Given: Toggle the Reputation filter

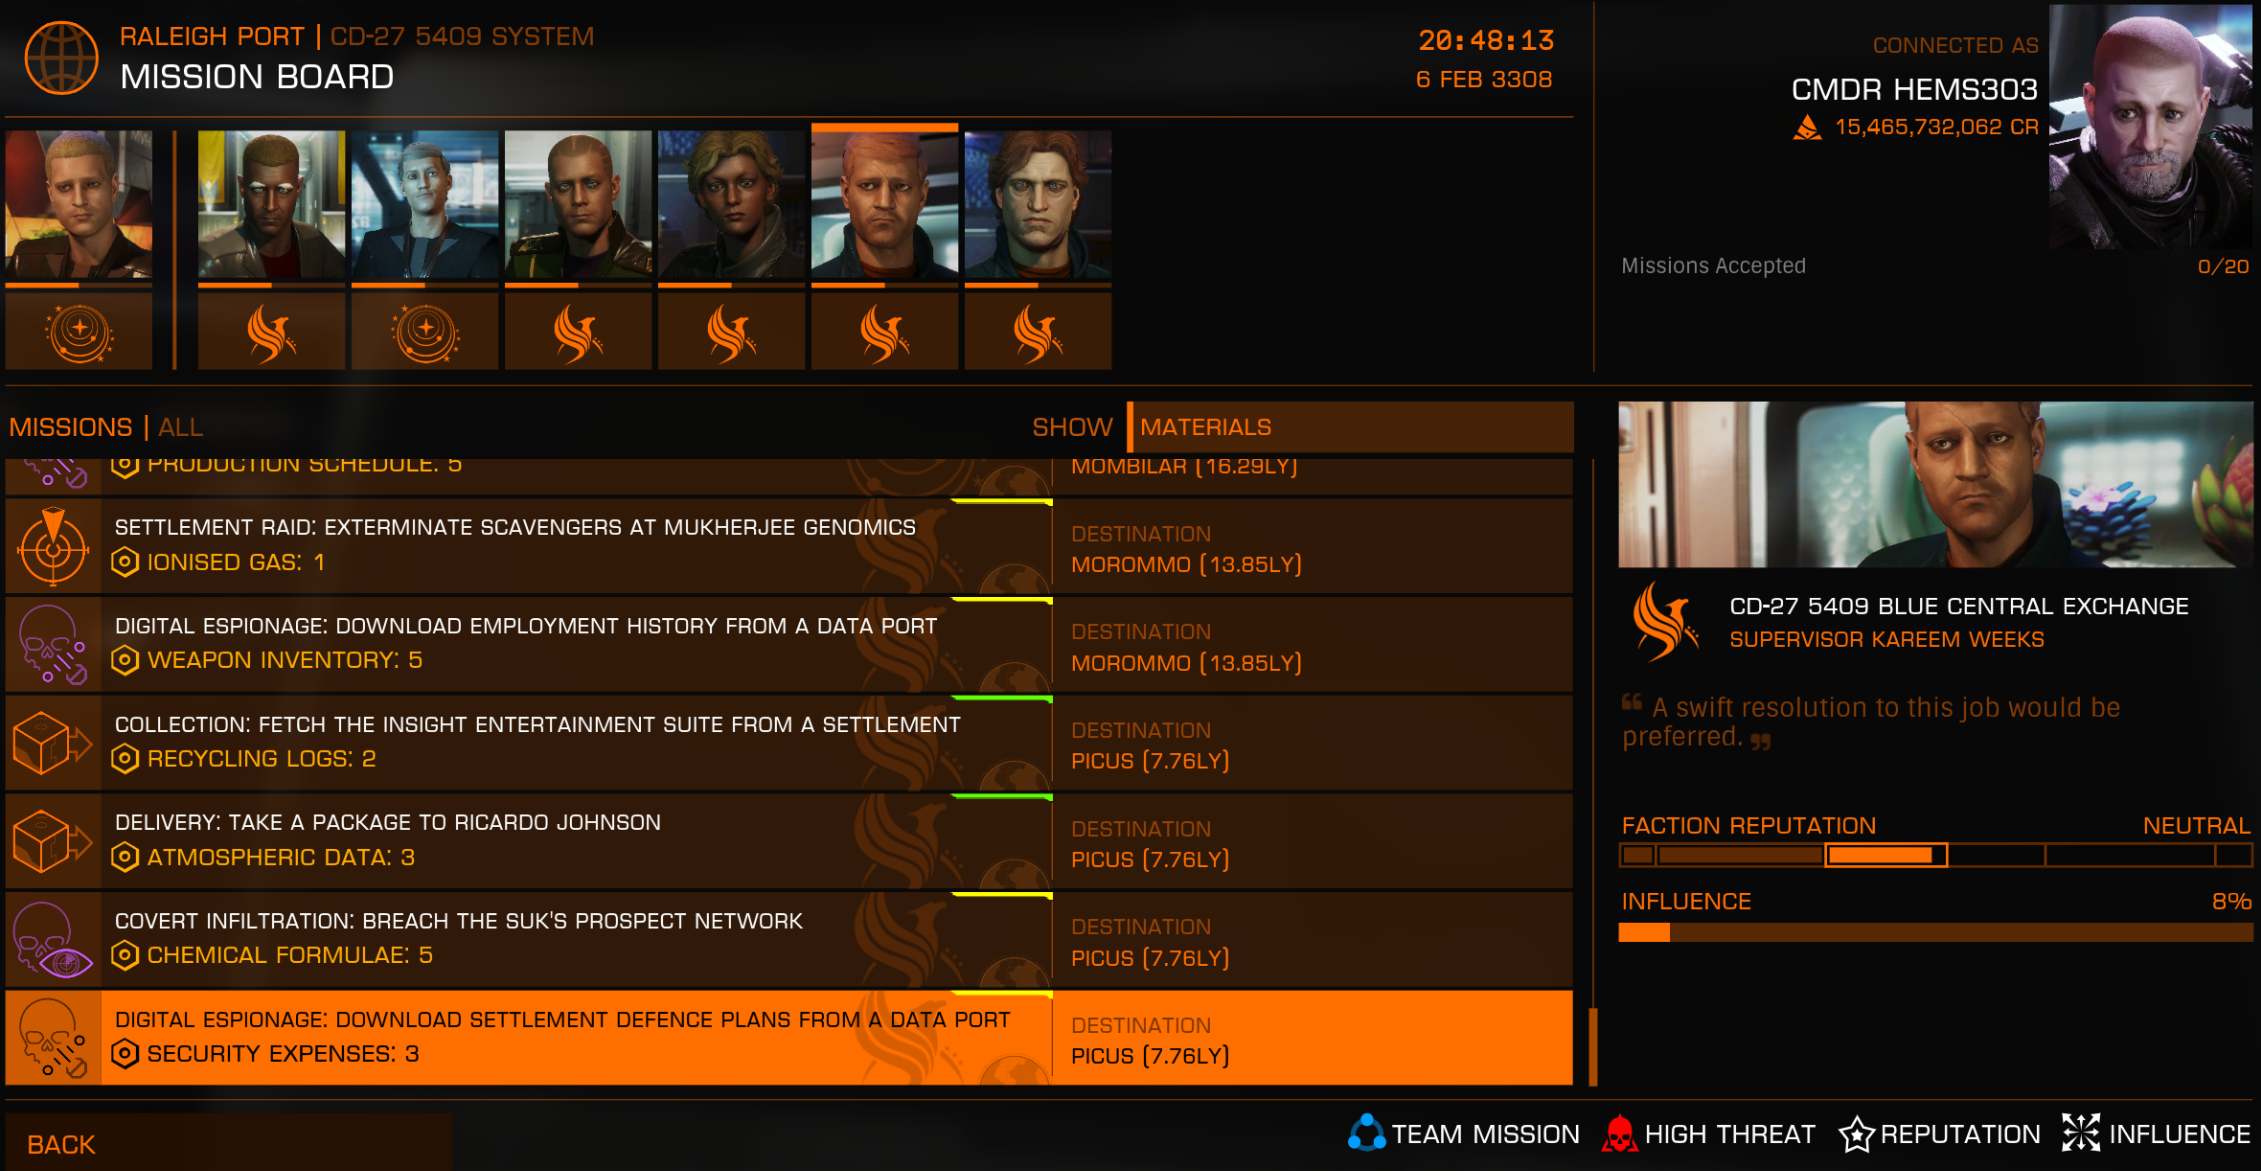Looking at the screenshot, I should coord(1940,1134).
